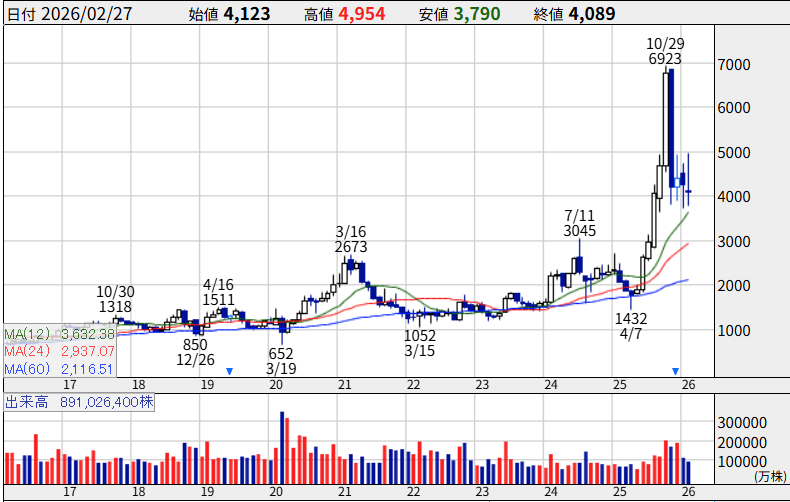Click the volume label 出来高

24,402
